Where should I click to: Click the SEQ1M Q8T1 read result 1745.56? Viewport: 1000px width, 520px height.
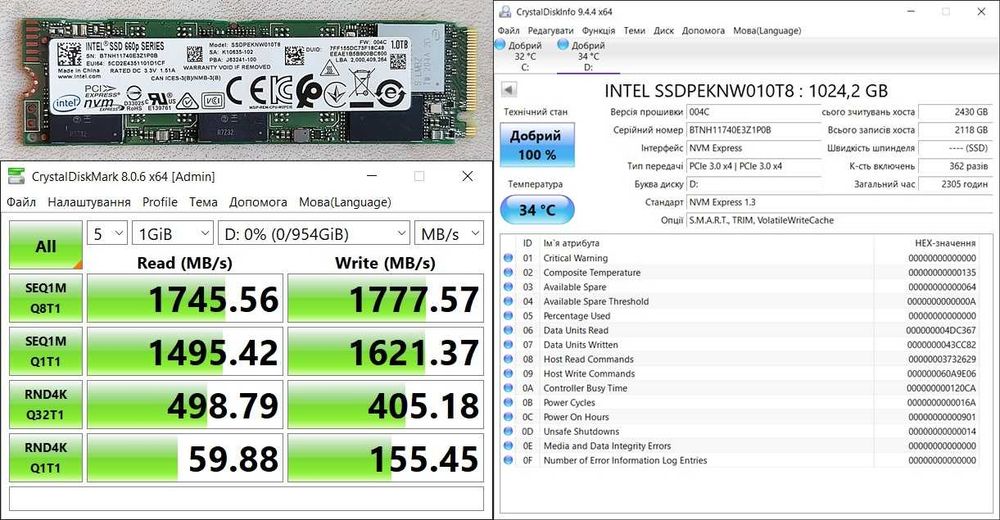click(x=185, y=299)
